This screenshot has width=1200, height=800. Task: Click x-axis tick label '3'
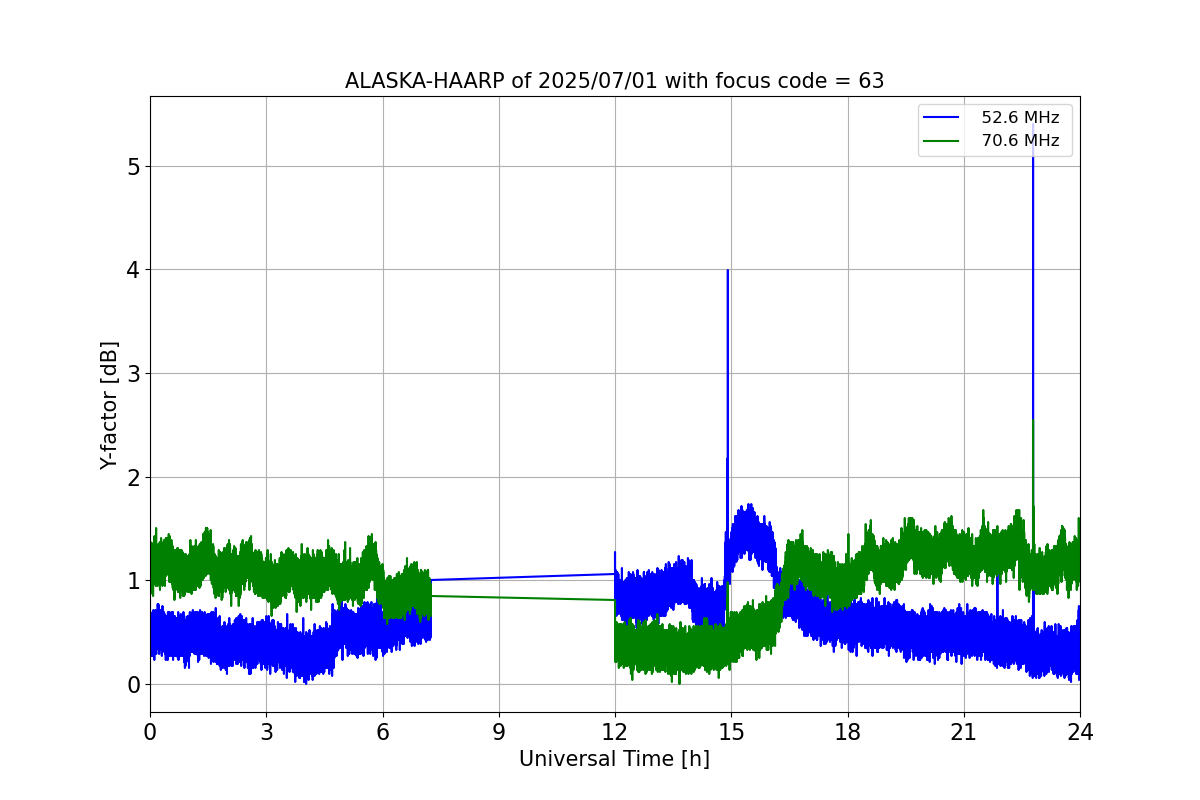click(266, 732)
